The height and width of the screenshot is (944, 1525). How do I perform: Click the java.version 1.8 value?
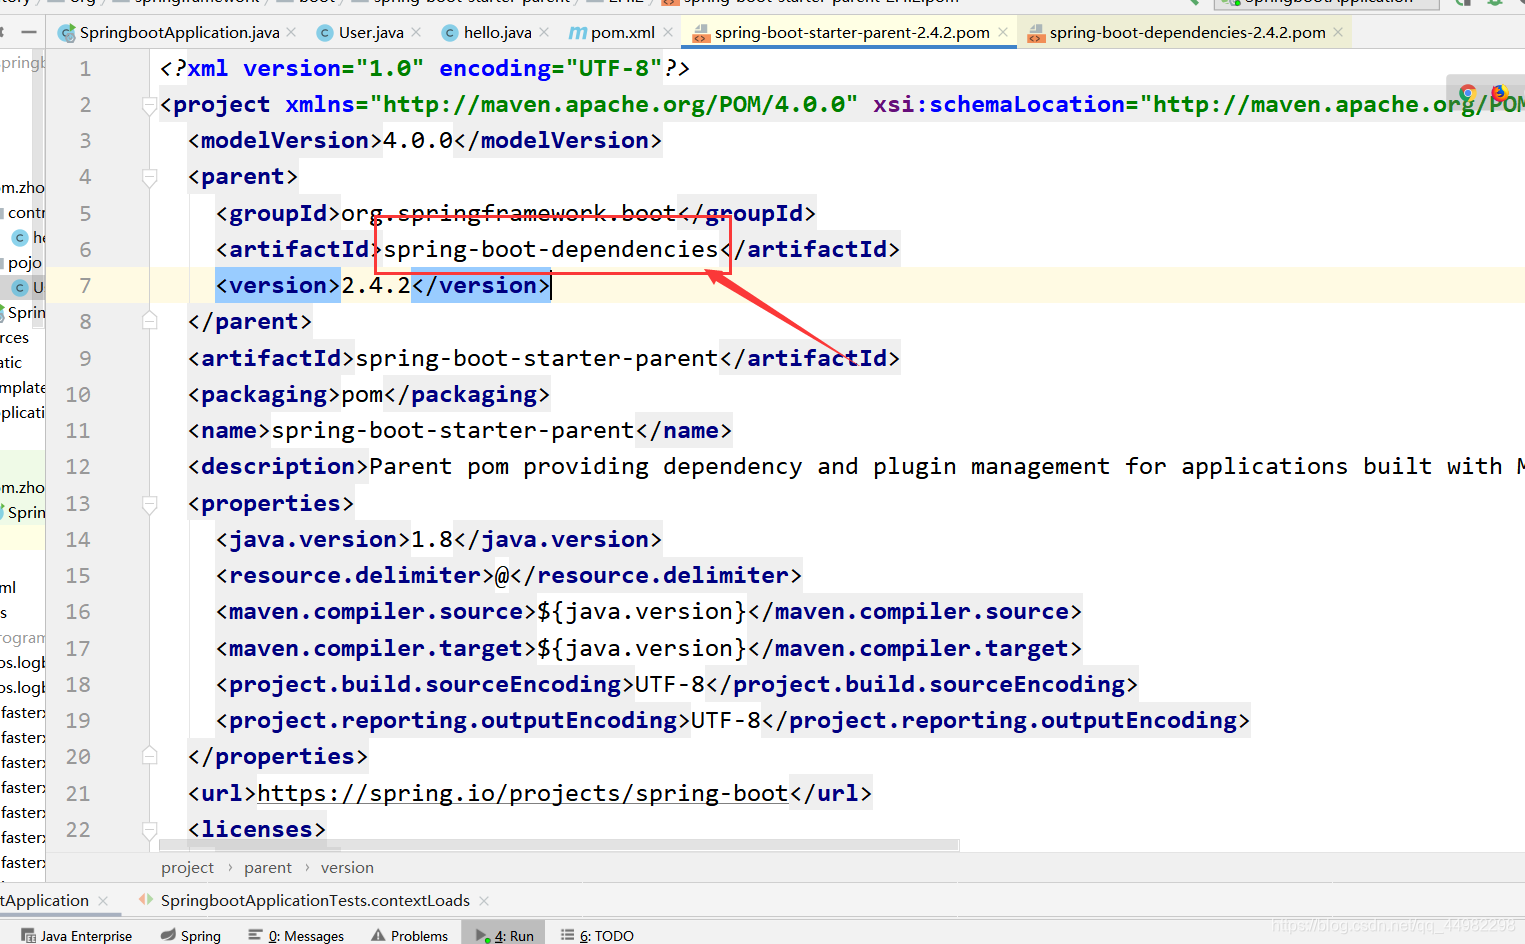pyautogui.click(x=433, y=539)
